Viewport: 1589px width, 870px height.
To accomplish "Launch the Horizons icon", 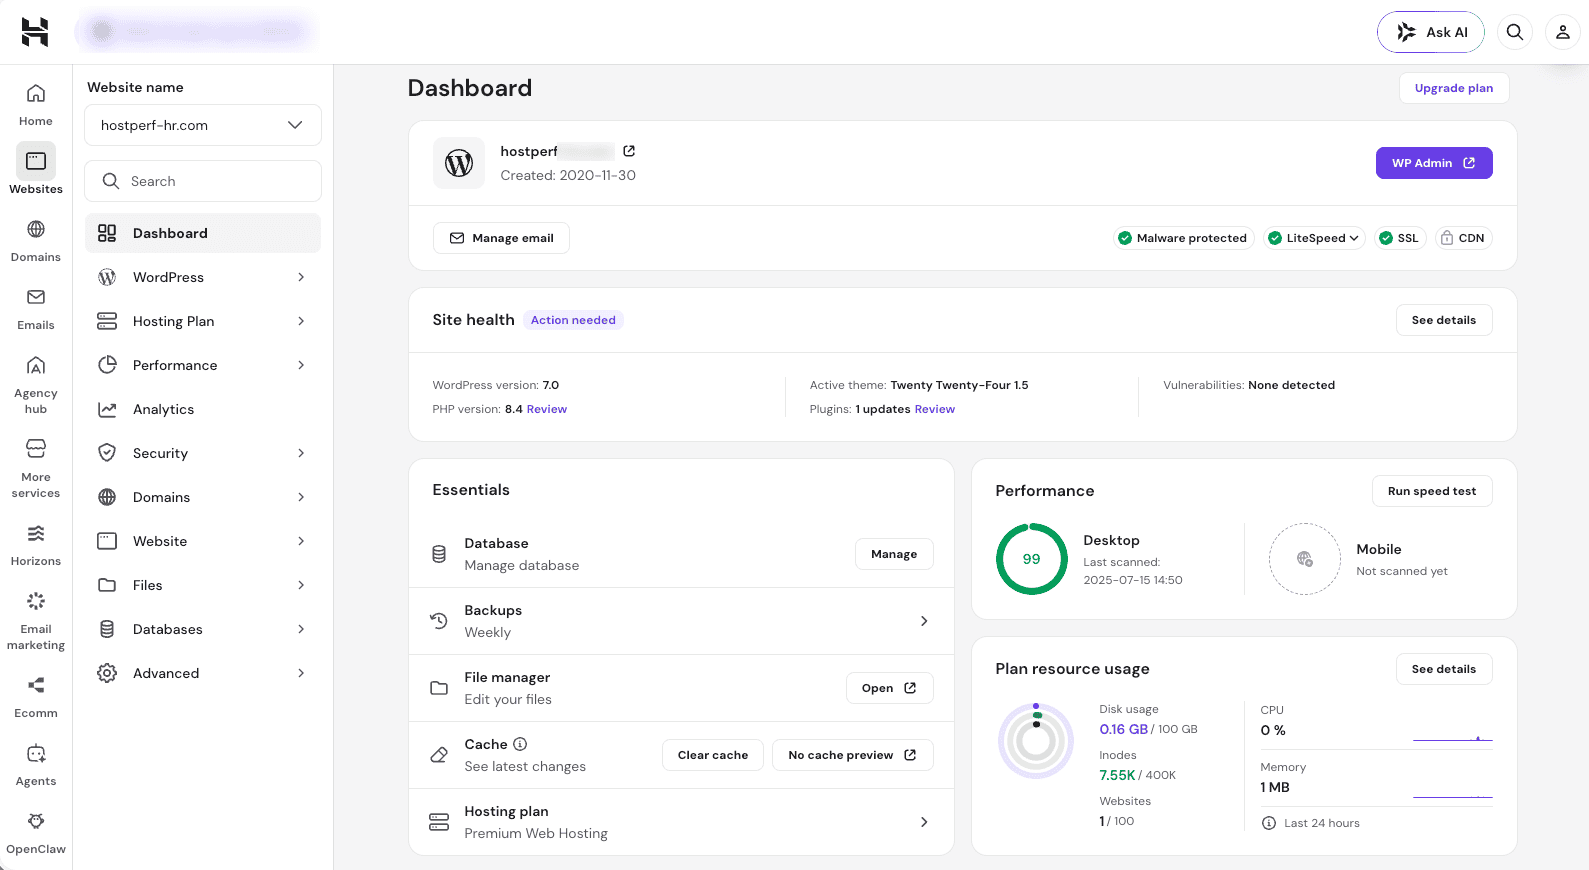I will point(36,533).
